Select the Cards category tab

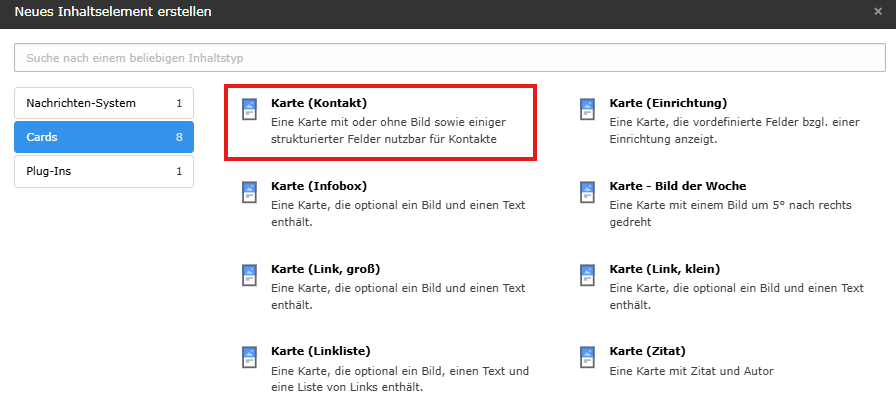104,137
